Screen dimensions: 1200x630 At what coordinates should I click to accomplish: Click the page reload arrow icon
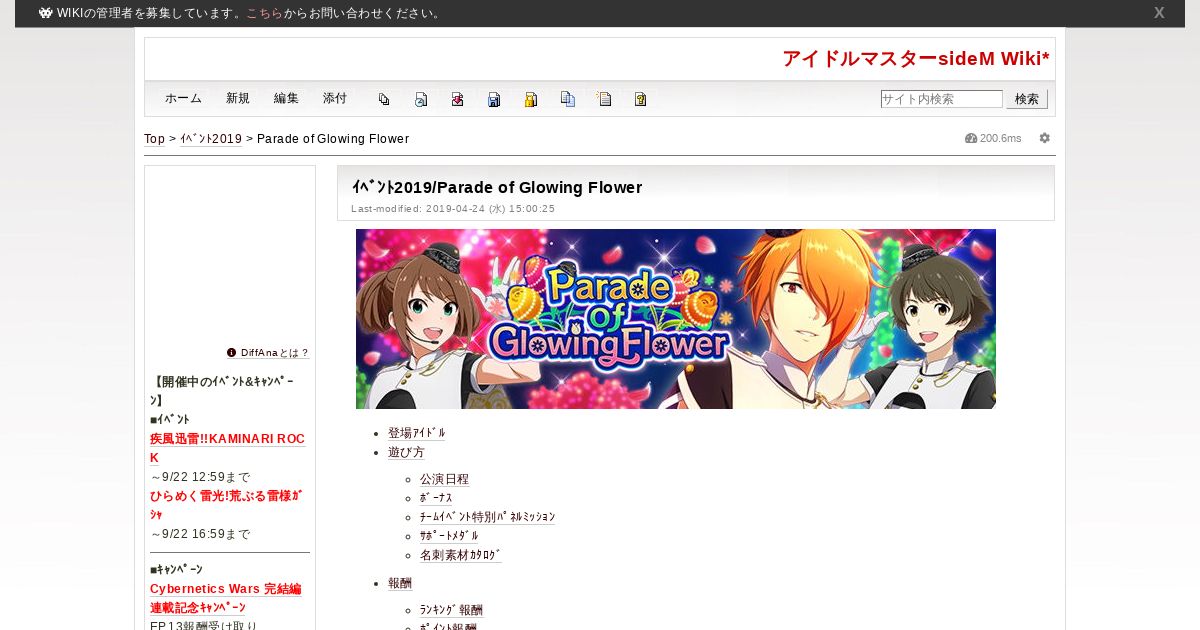(421, 99)
